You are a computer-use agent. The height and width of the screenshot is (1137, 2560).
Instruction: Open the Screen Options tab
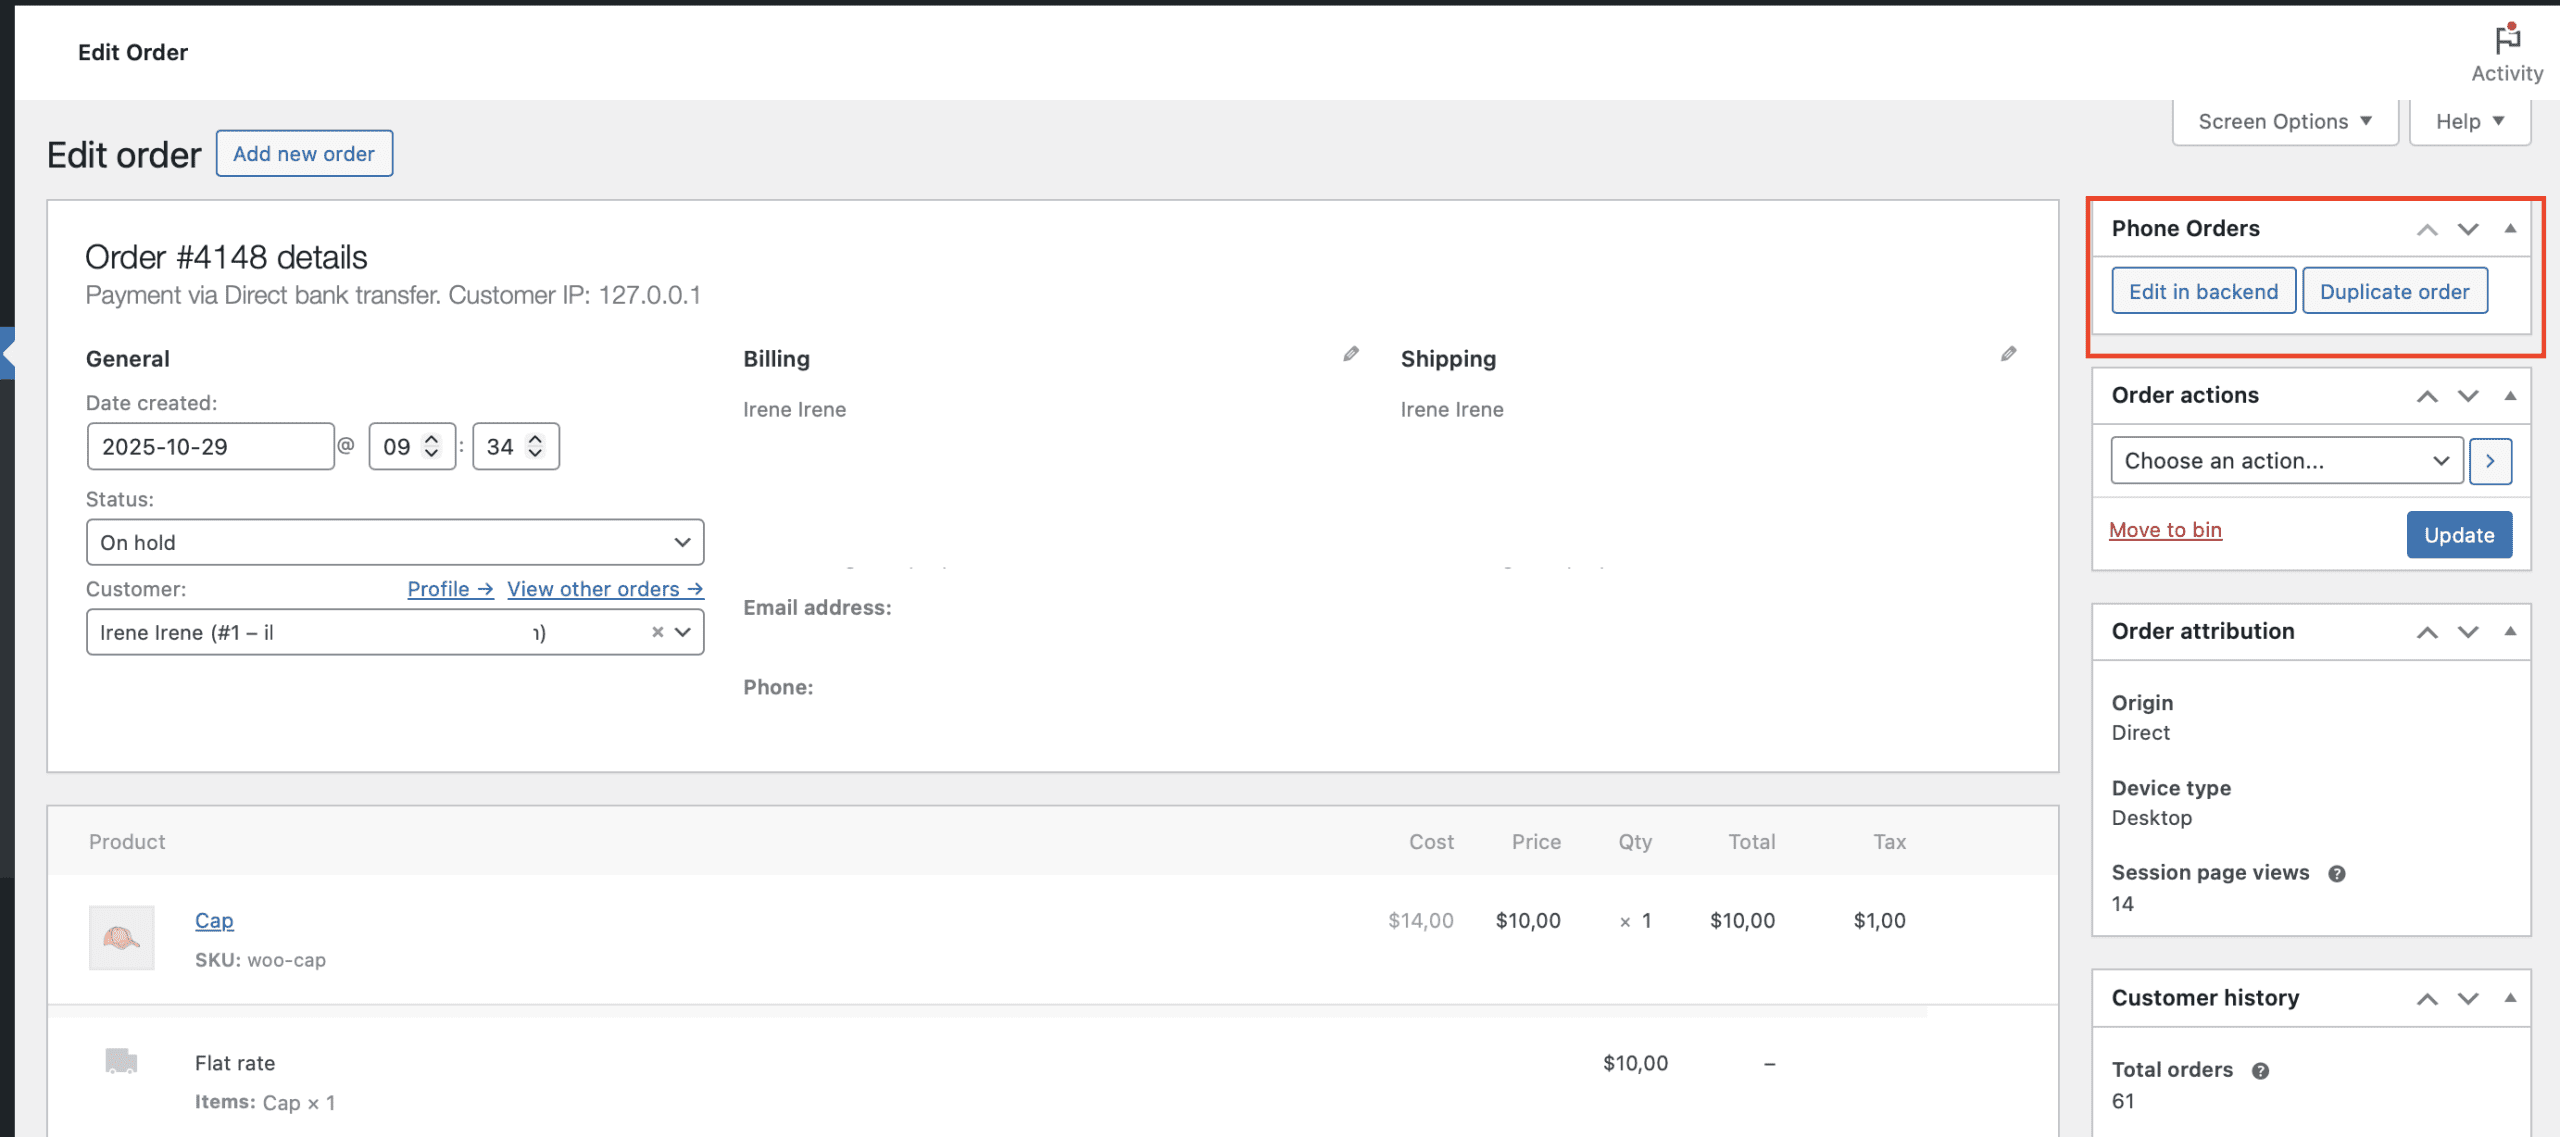[2284, 122]
